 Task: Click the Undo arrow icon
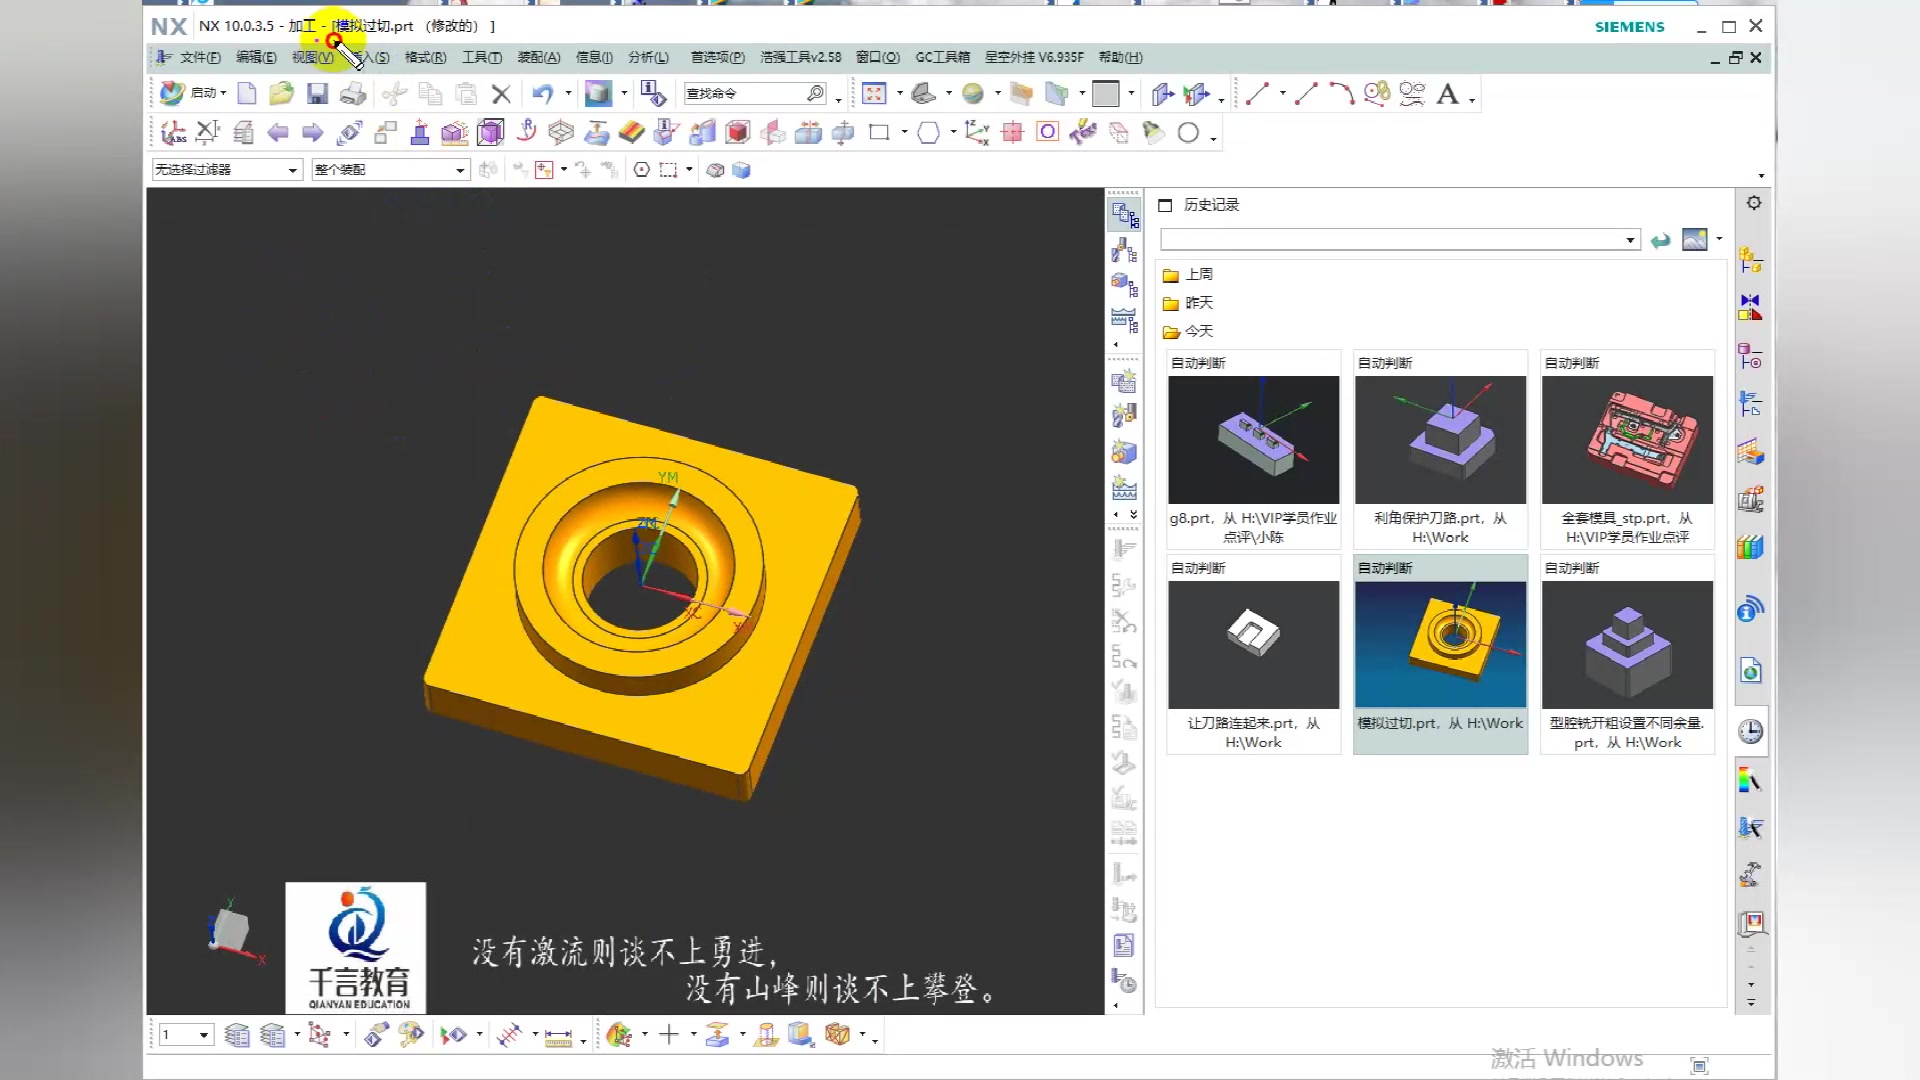pyautogui.click(x=542, y=94)
